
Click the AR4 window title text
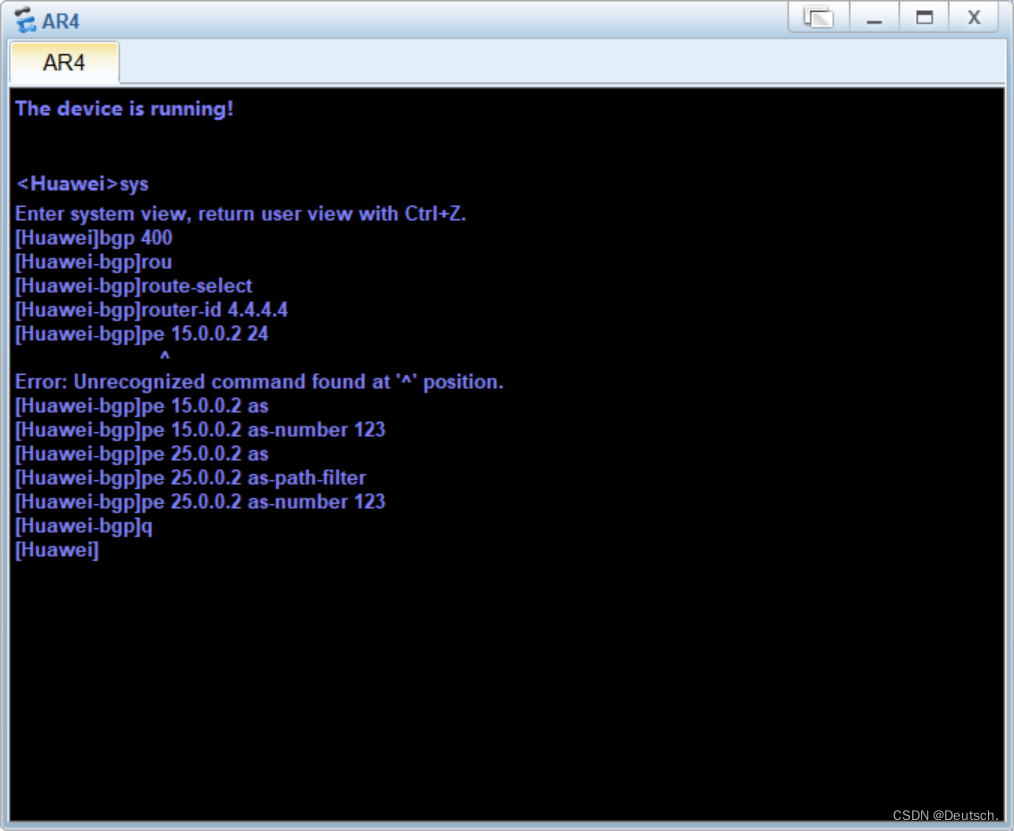point(61,21)
